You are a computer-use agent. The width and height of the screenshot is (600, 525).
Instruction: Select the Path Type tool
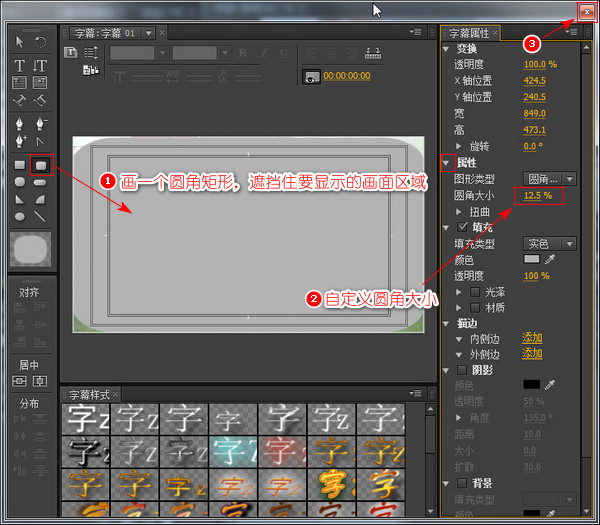(20, 100)
